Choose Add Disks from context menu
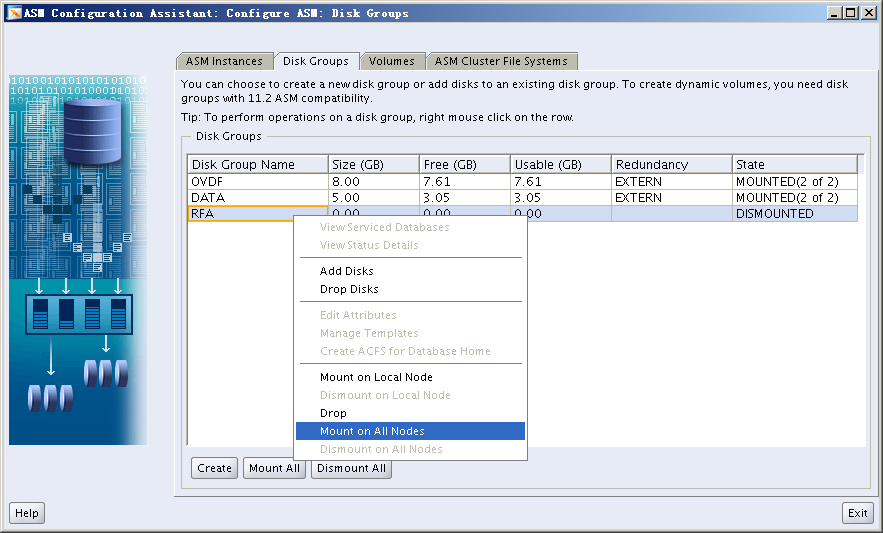This screenshot has height=533, width=883. coord(347,271)
